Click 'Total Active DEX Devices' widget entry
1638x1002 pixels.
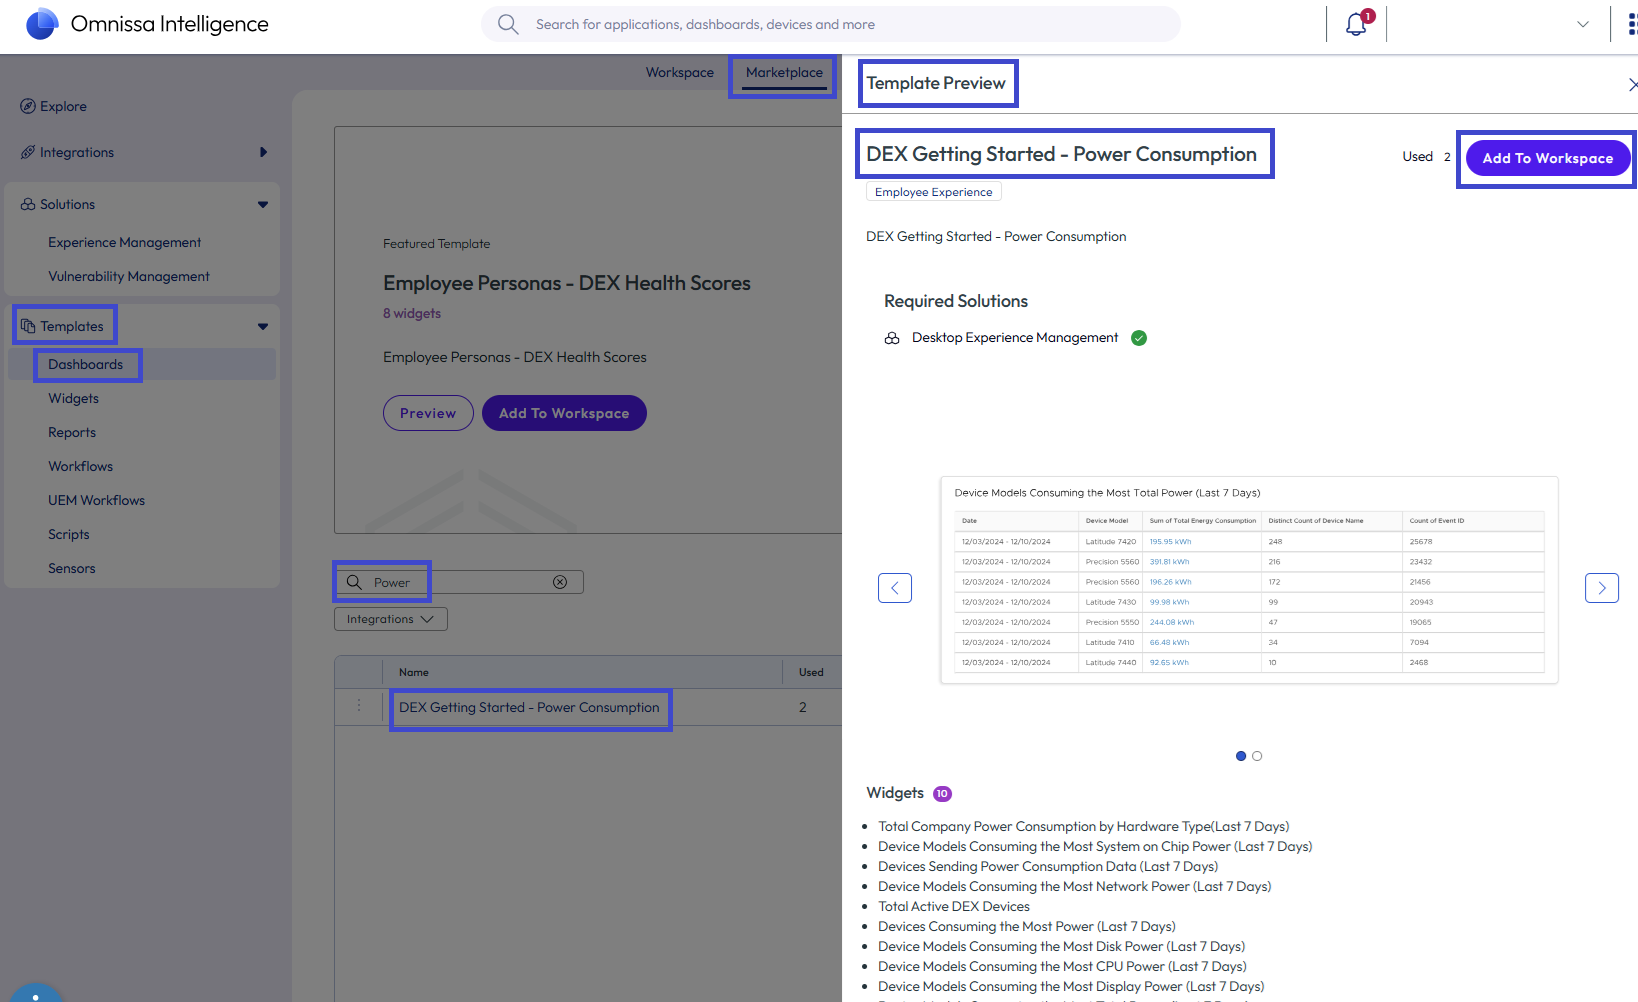[x=954, y=906]
